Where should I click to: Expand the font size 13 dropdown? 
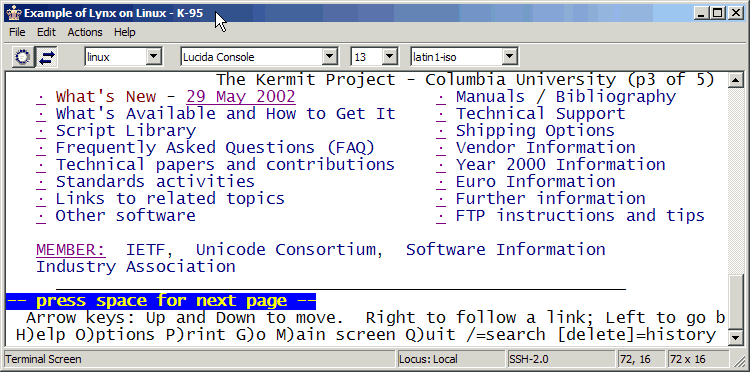(390, 57)
